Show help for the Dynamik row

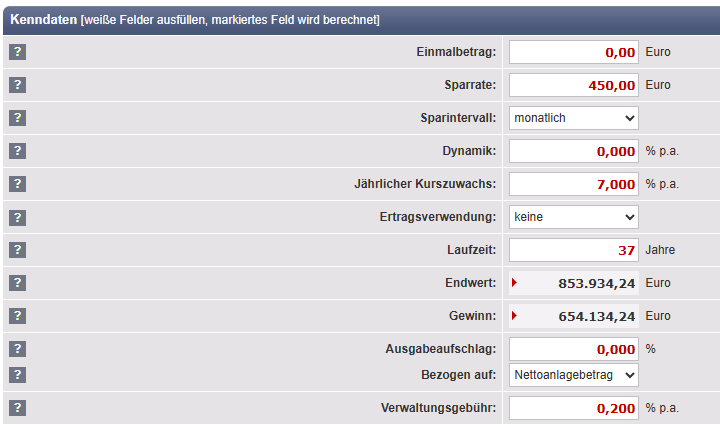[17, 151]
